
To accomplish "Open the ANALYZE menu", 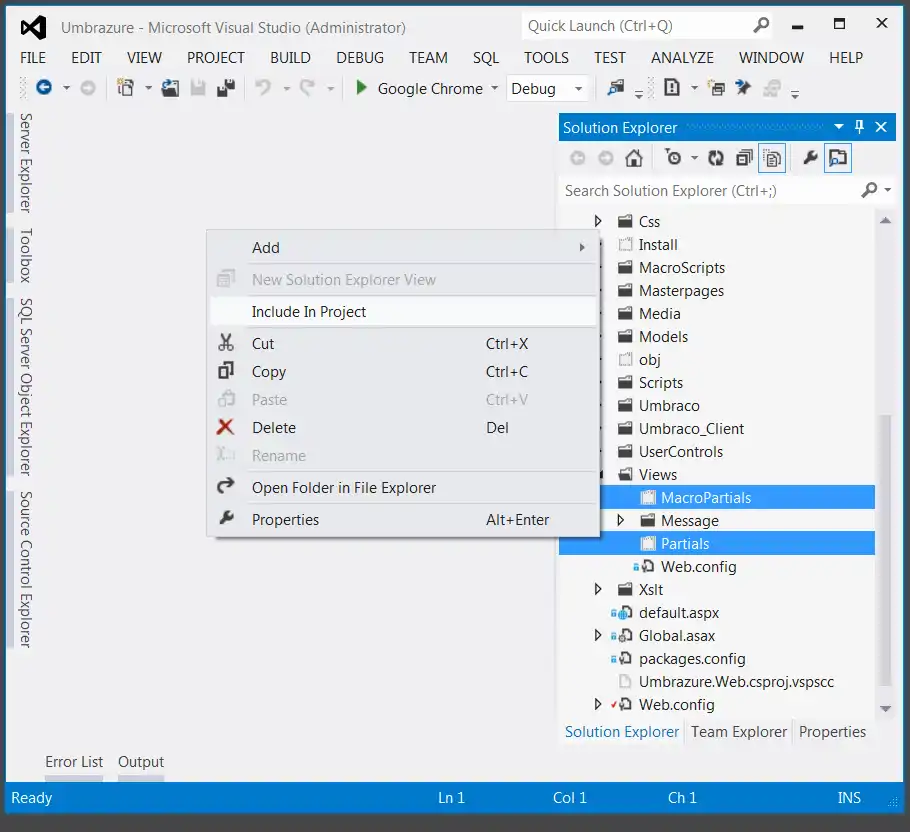I will coord(682,57).
